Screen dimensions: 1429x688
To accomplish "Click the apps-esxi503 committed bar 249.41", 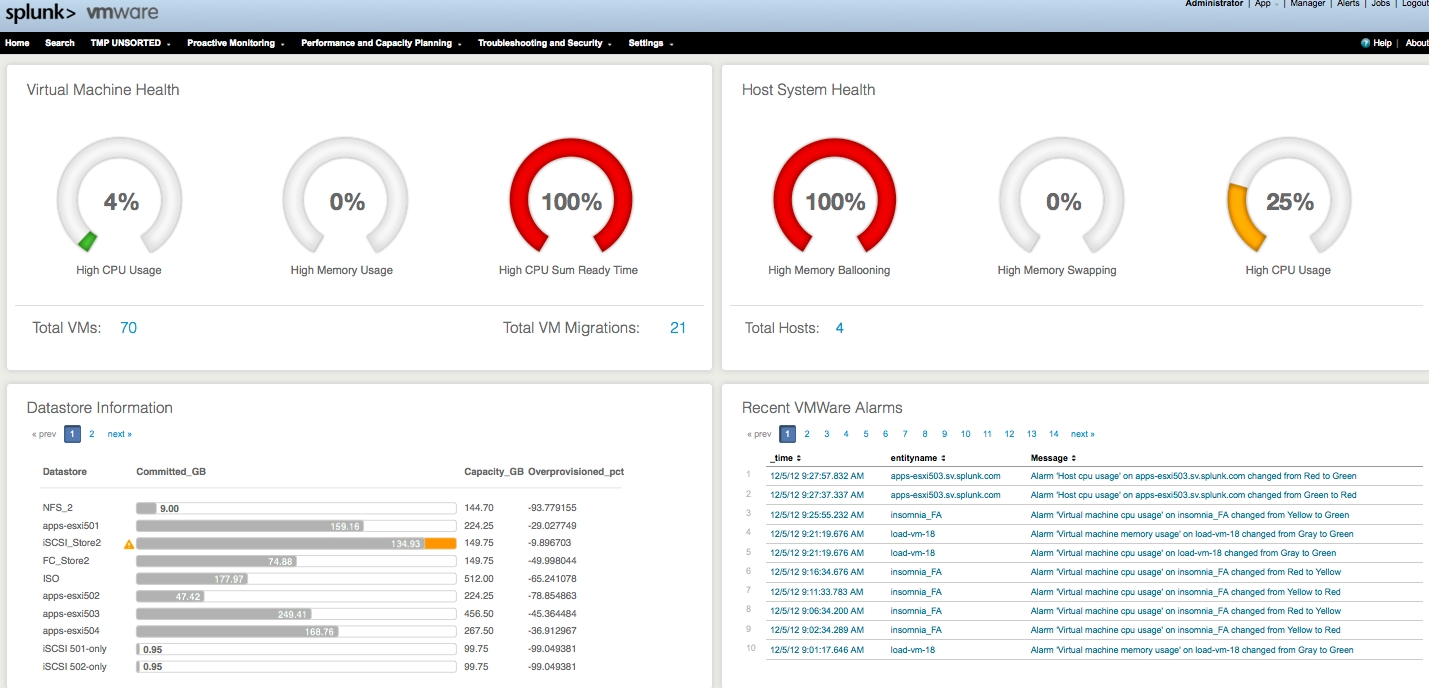I will tap(296, 613).
